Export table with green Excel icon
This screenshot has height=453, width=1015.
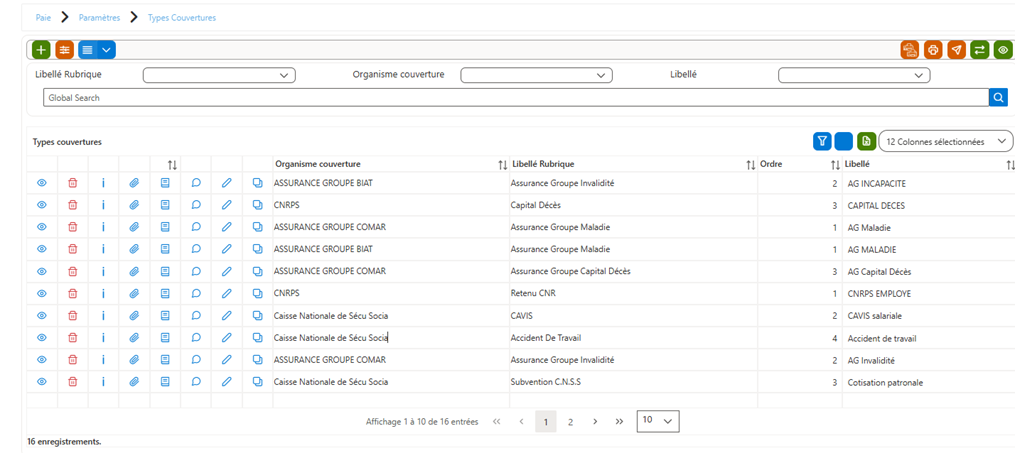click(x=866, y=141)
